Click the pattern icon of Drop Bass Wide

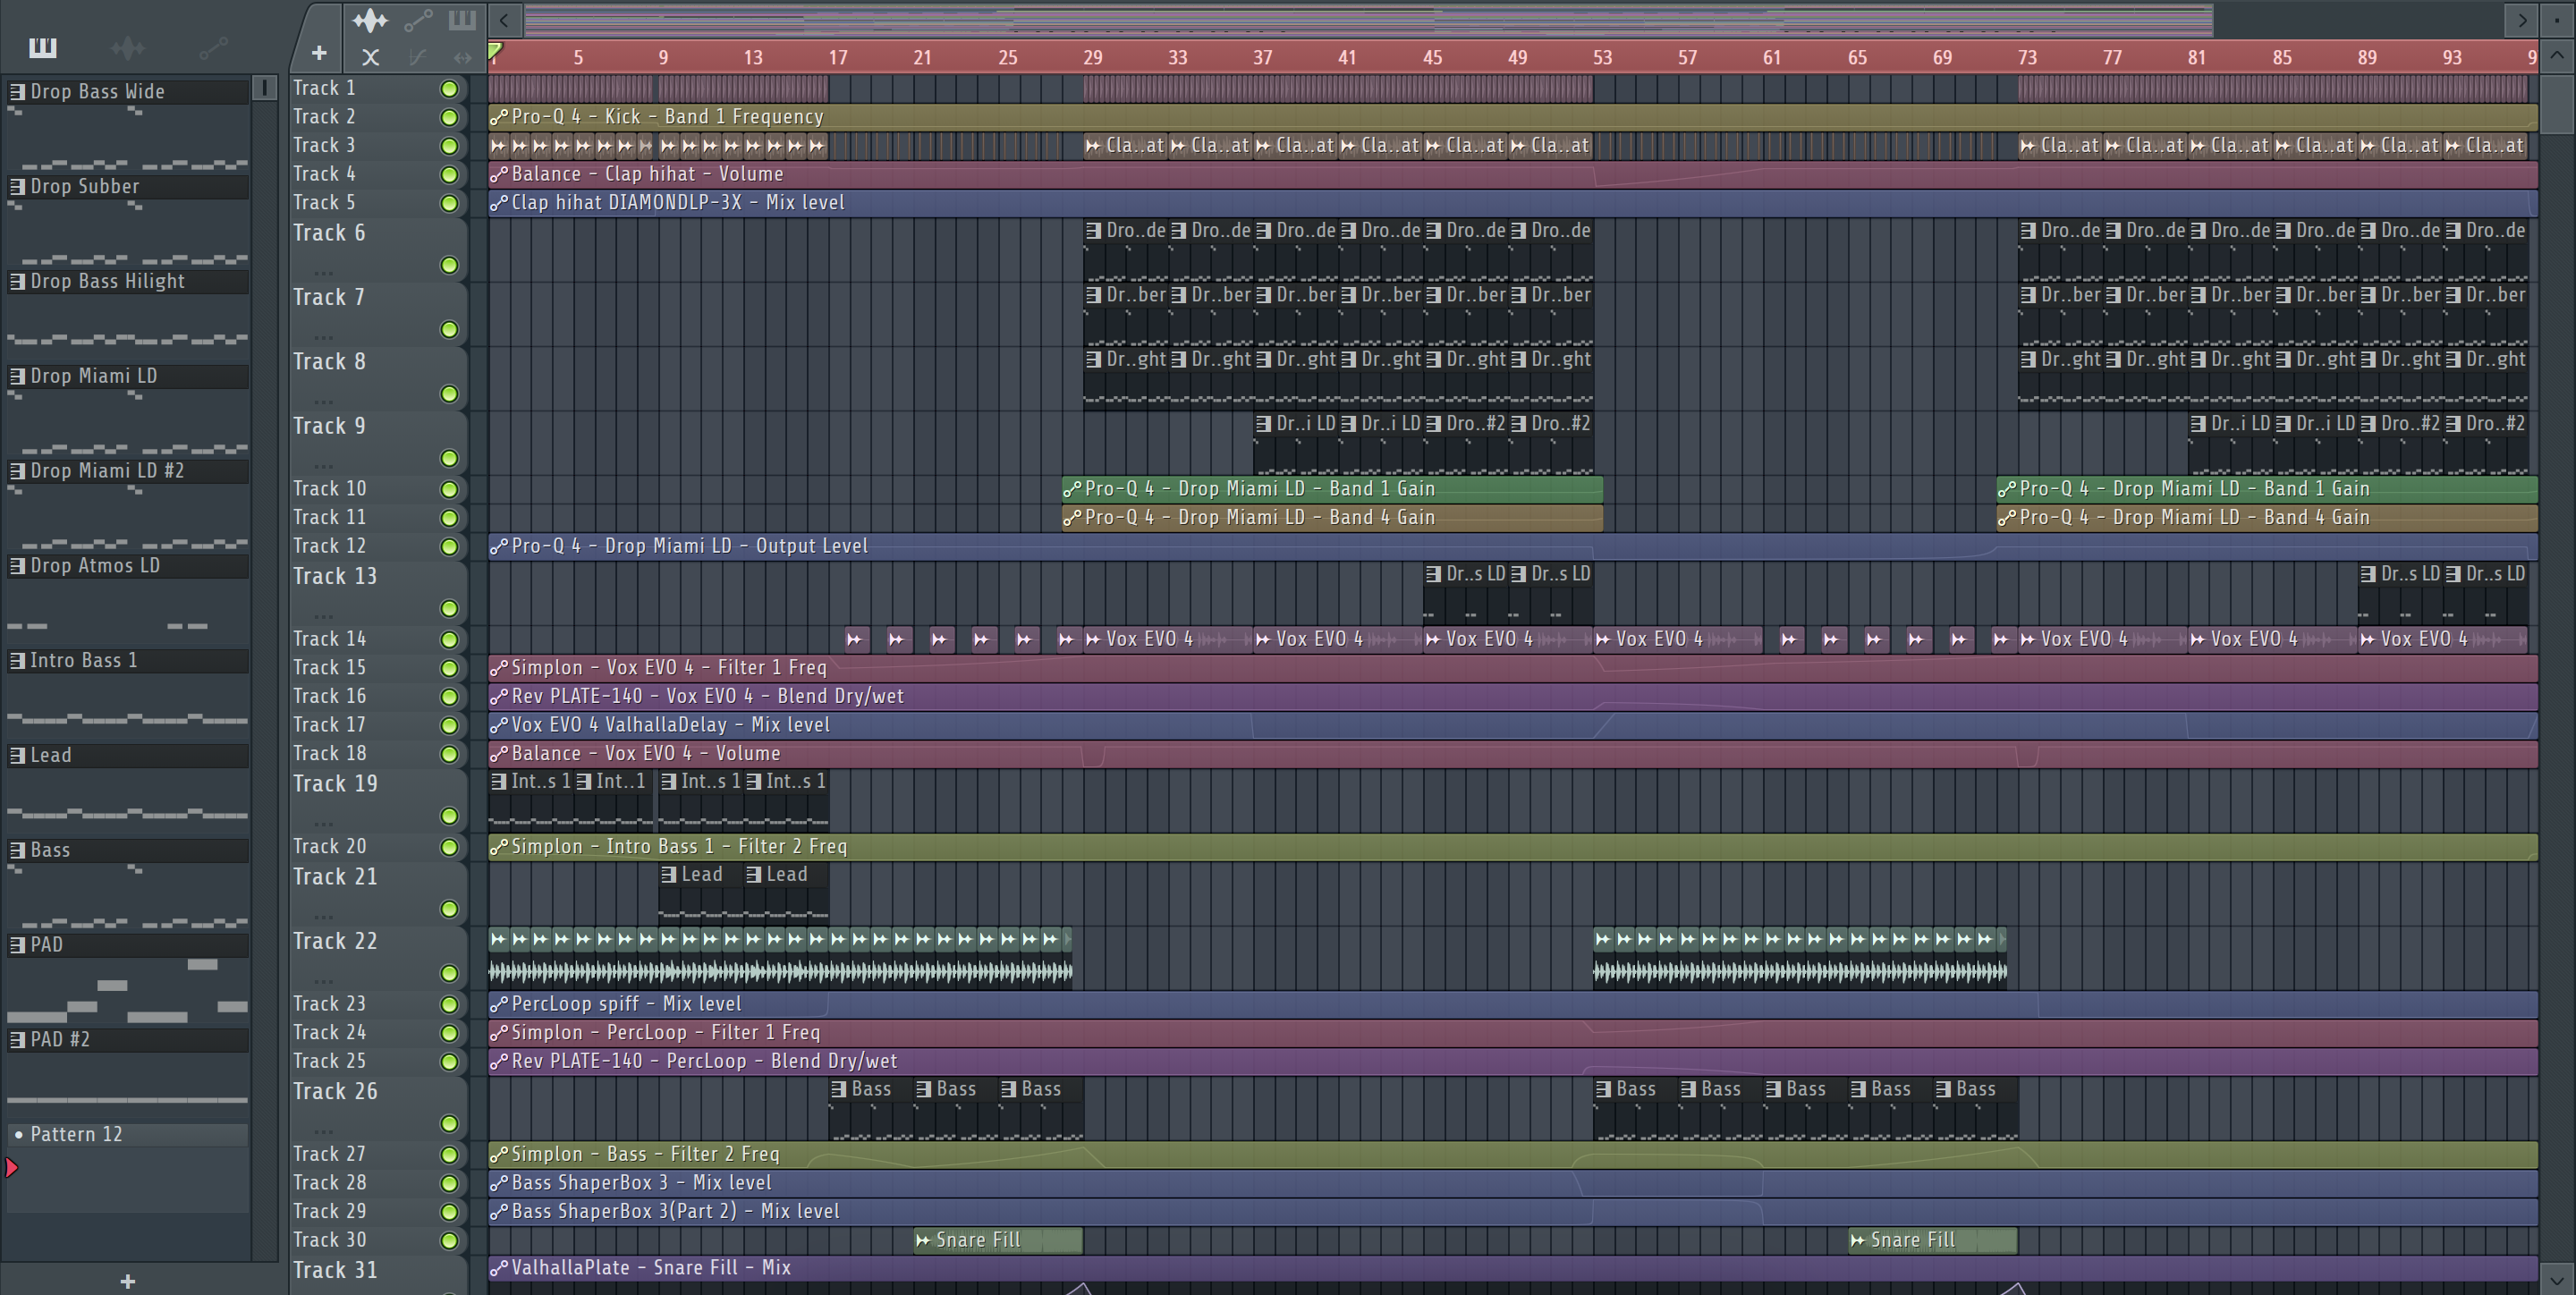[x=17, y=91]
